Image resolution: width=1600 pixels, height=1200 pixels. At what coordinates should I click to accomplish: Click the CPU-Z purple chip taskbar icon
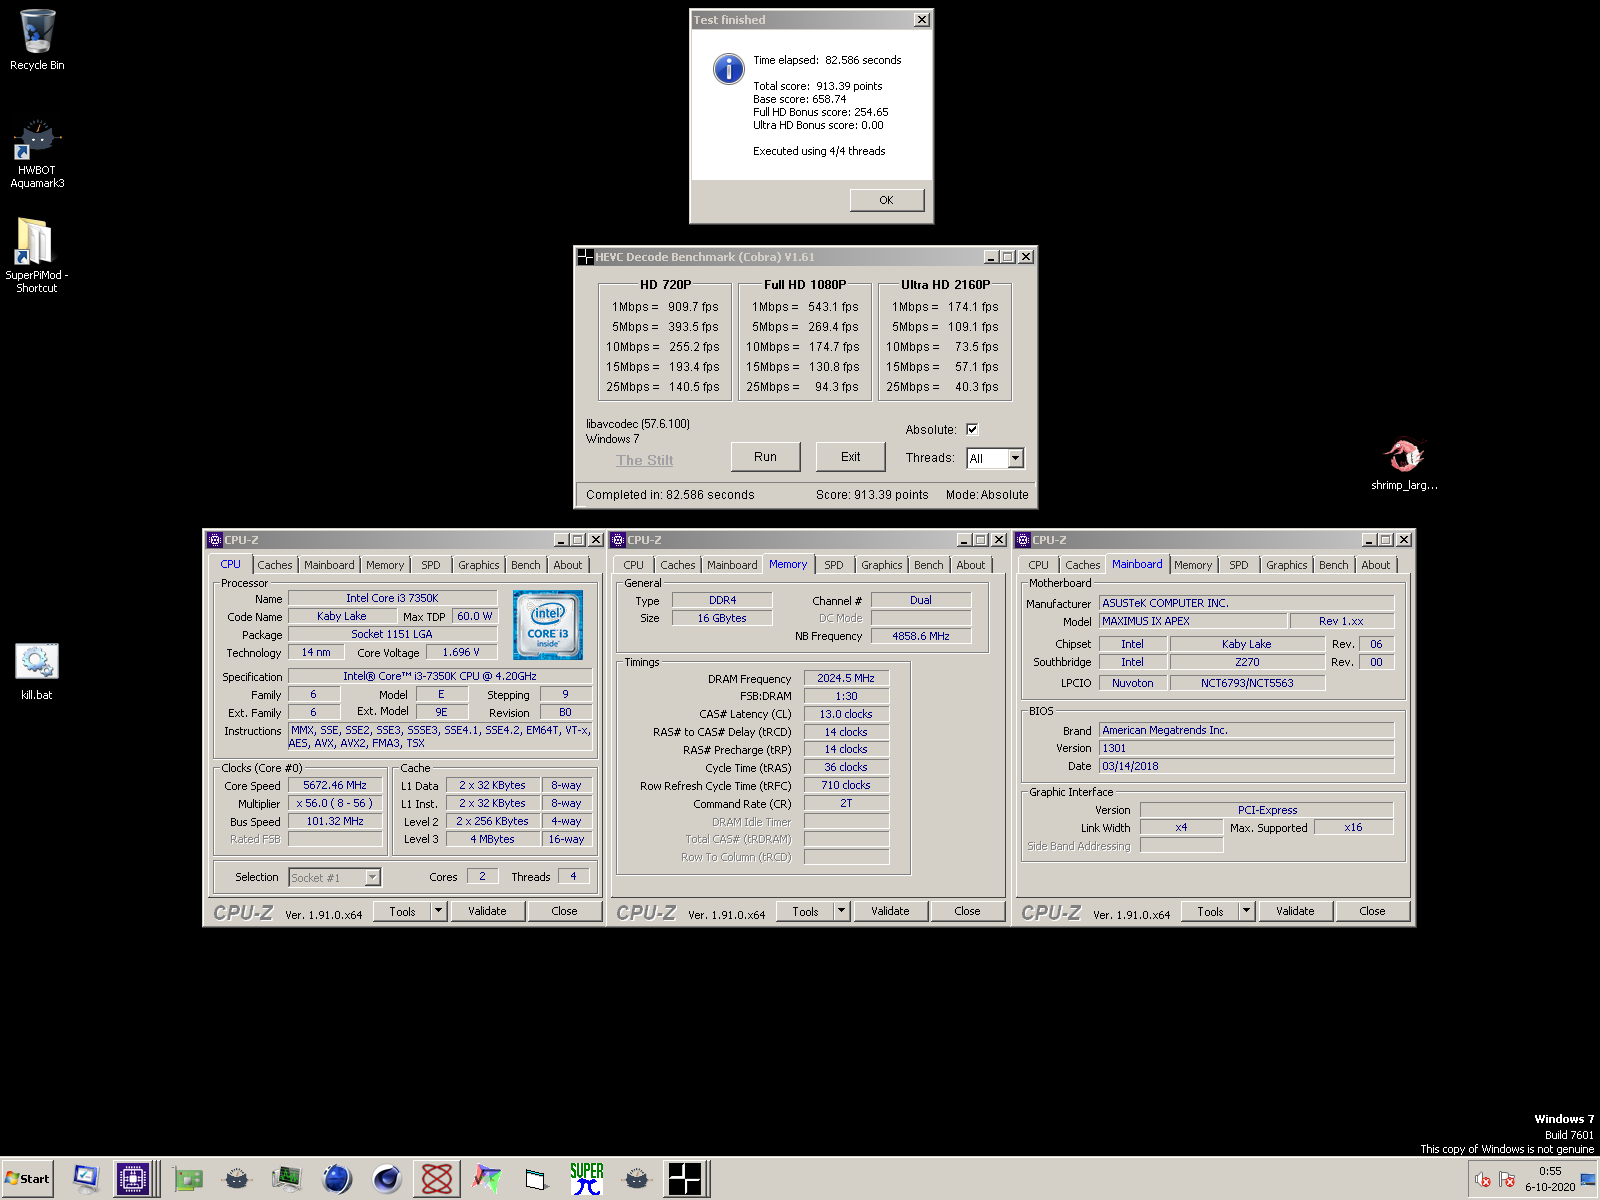pyautogui.click(x=132, y=1179)
